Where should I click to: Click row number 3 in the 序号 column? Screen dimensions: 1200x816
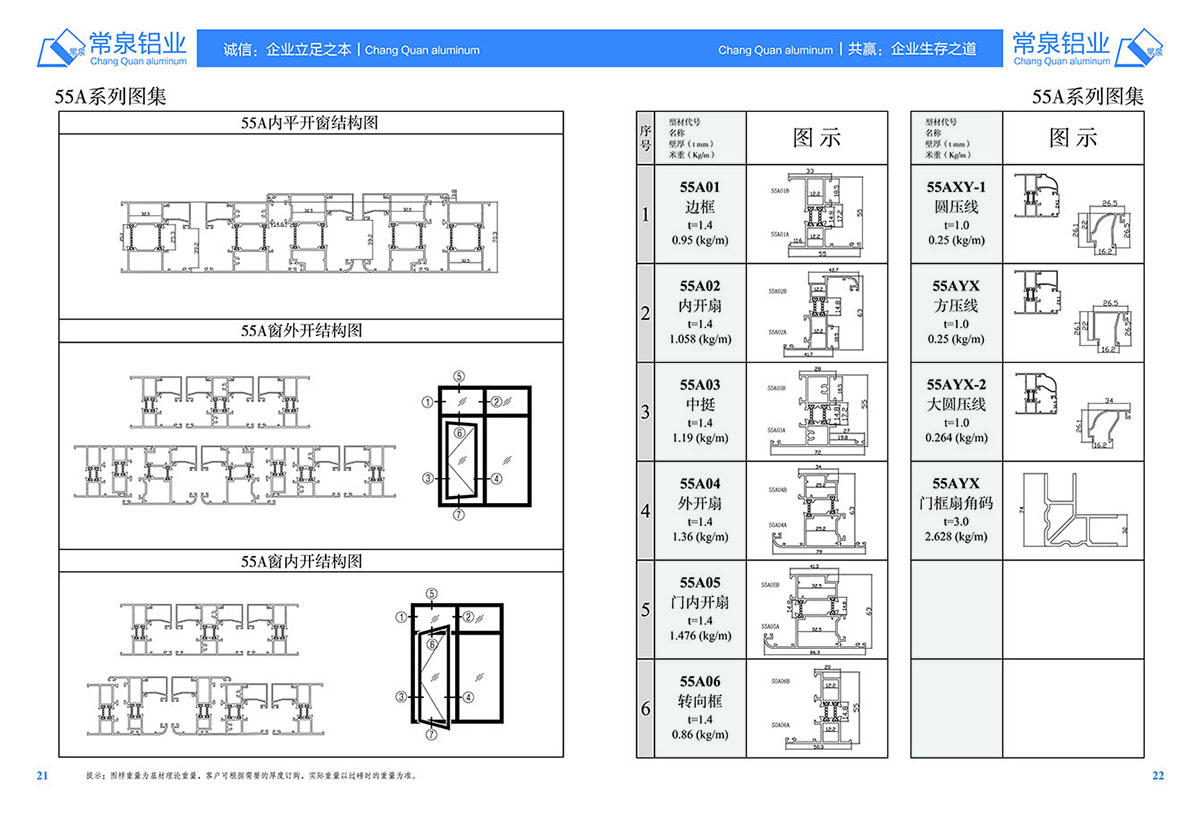[645, 412]
